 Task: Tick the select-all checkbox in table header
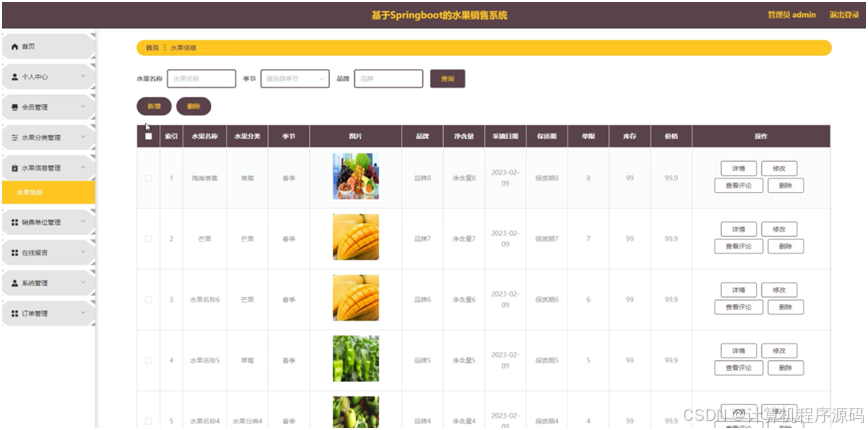coord(148,136)
